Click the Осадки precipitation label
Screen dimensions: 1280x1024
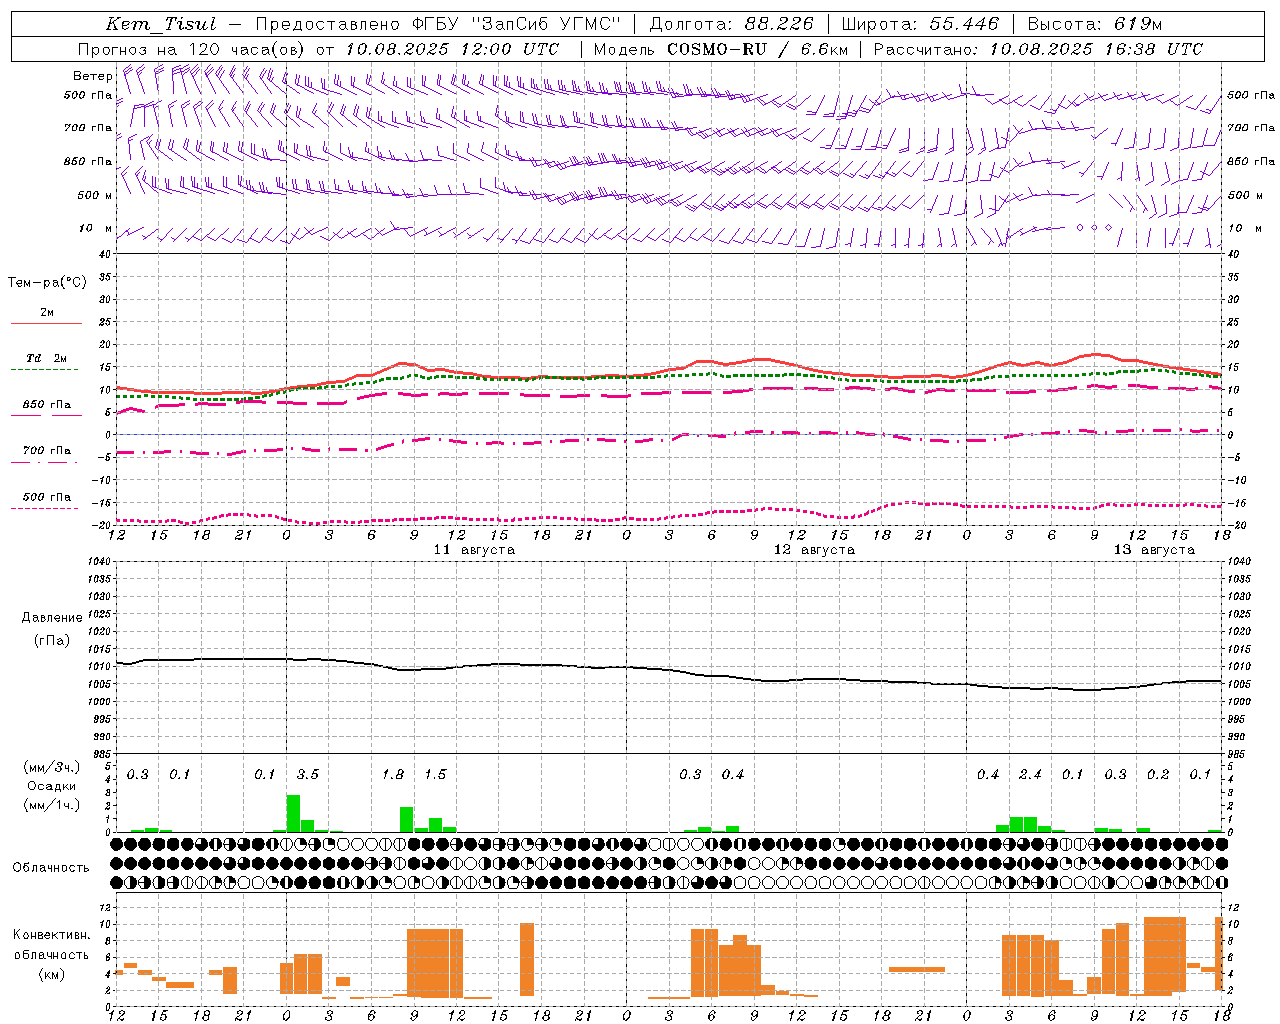pyautogui.click(x=51, y=786)
